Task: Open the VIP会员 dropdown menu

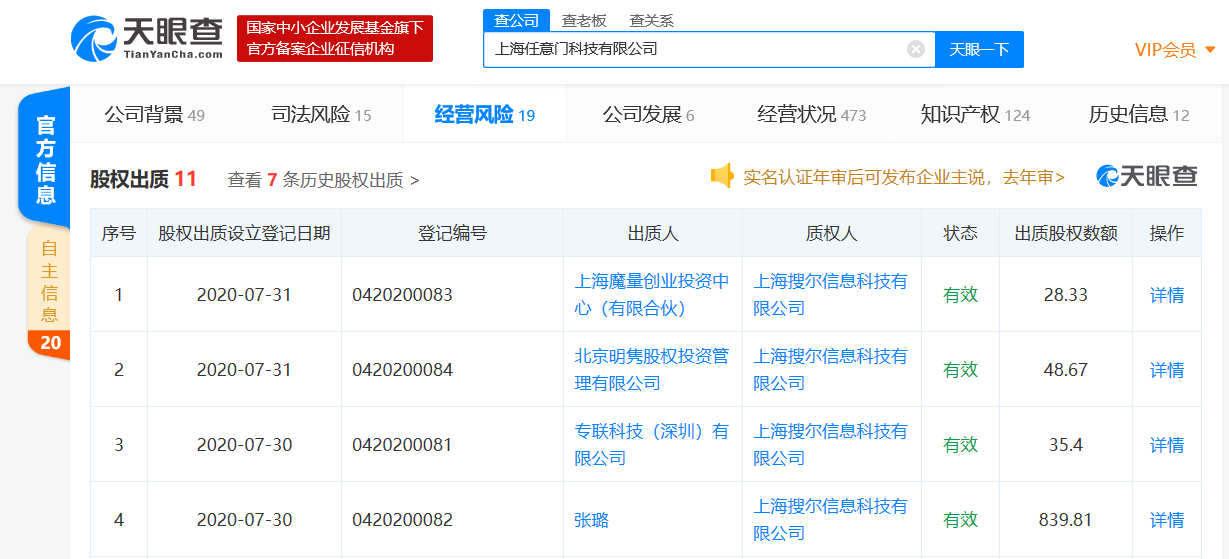Action: 1174,50
